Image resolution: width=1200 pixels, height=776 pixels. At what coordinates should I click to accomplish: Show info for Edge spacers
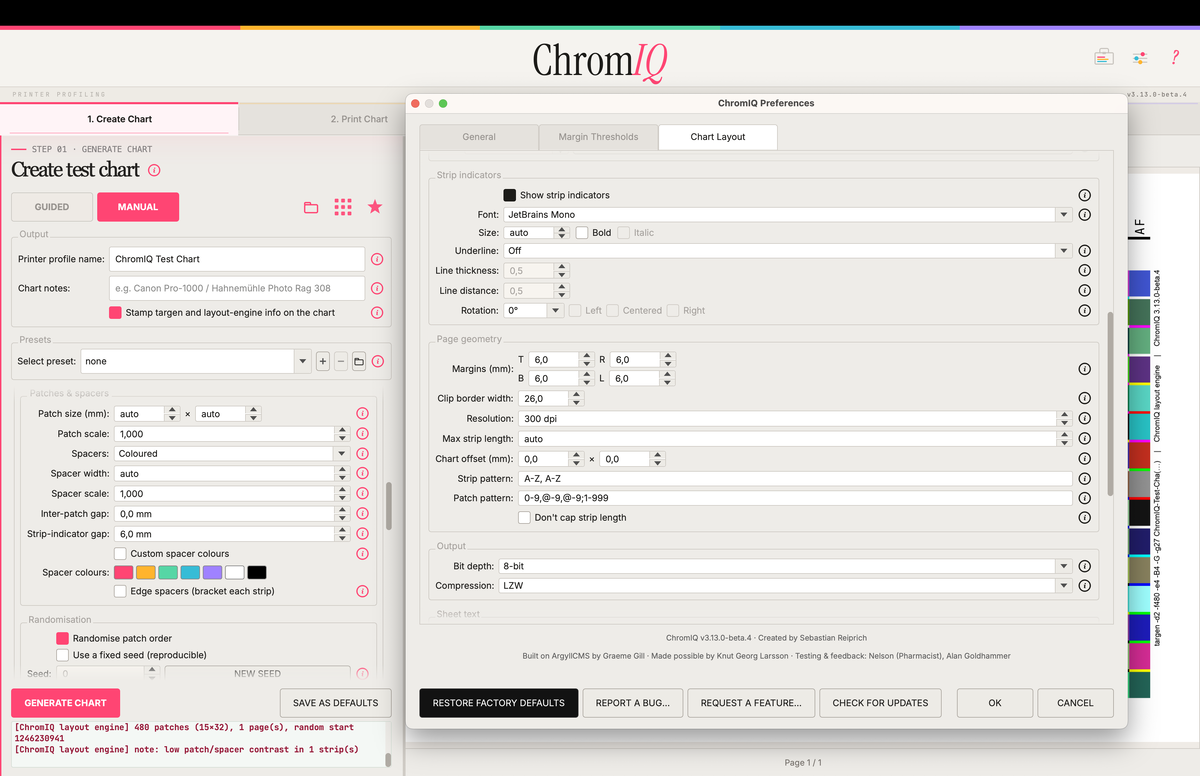click(x=362, y=592)
